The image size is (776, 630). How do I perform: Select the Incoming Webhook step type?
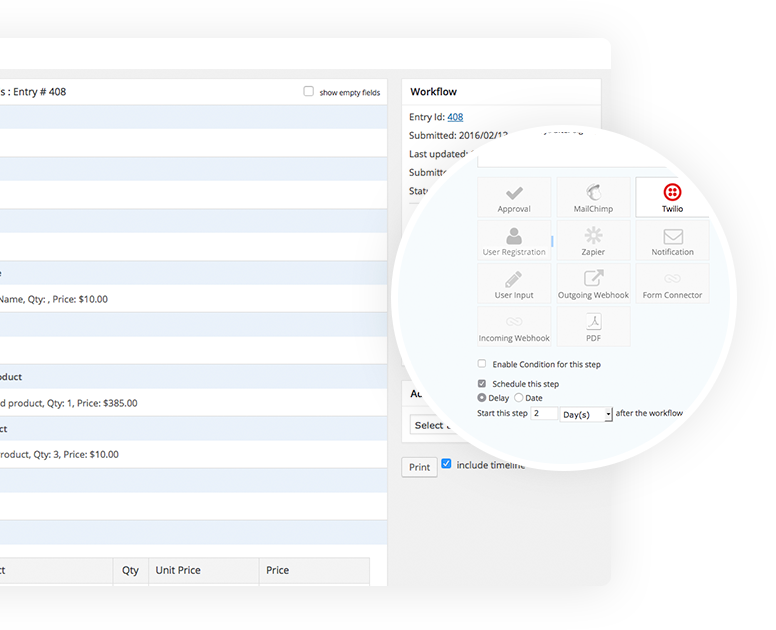coord(514,326)
